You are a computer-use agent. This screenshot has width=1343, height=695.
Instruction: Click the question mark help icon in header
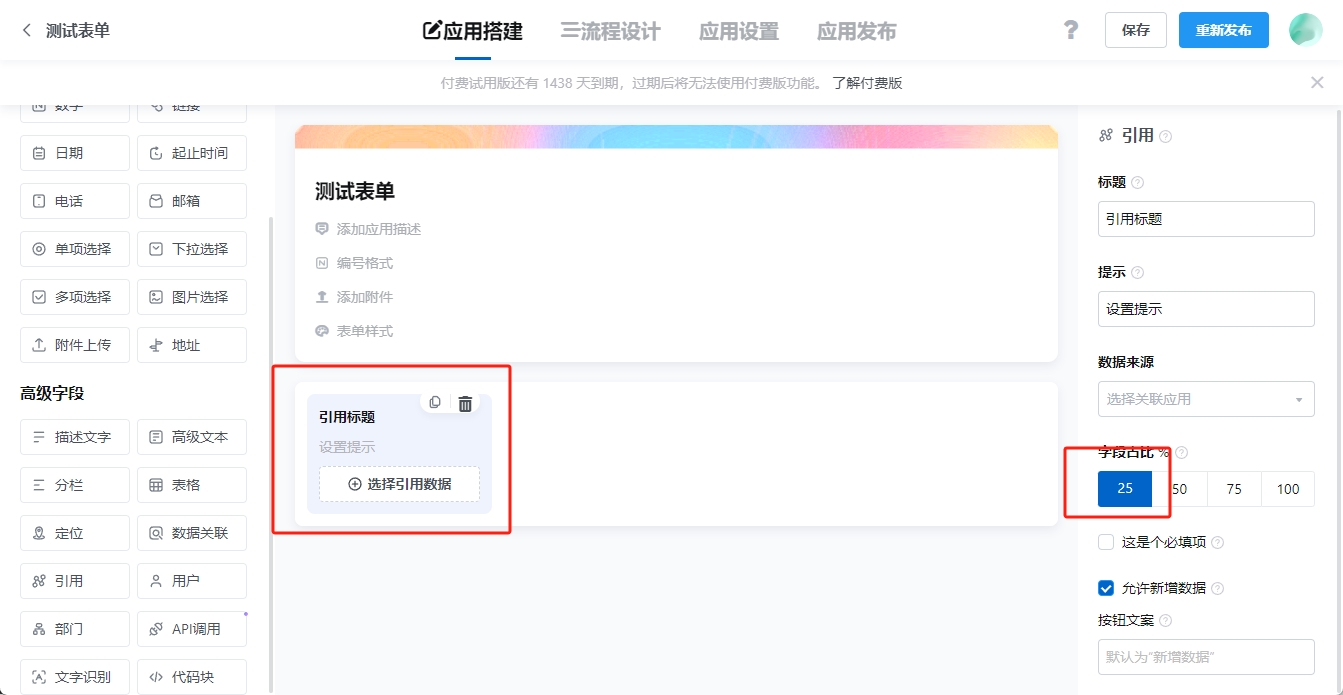(x=1071, y=30)
